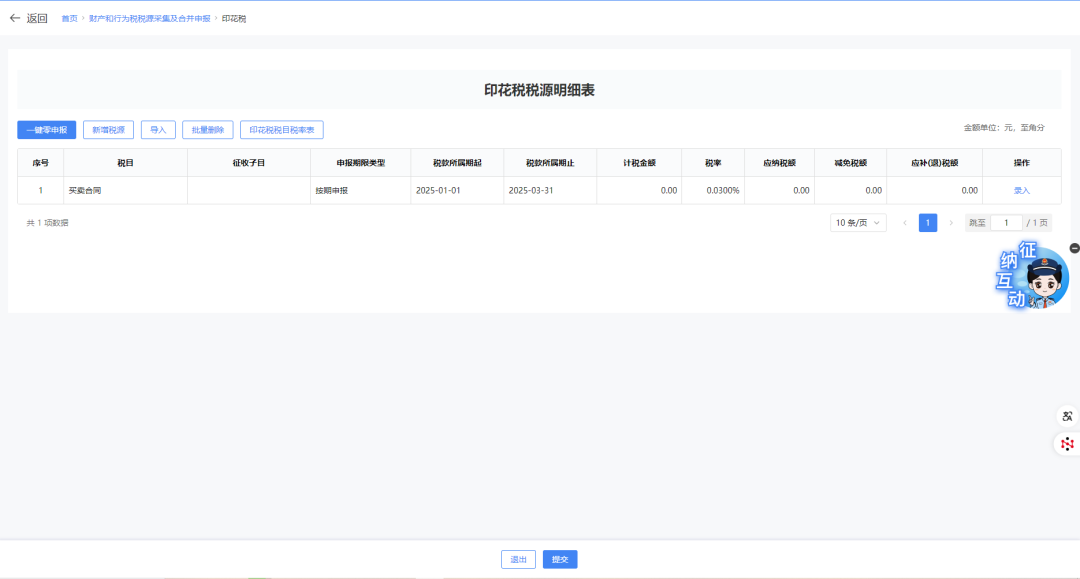1080x579 pixels.
Task: Click the blue highlighted page number slider area
Action: pyautogui.click(x=928, y=222)
